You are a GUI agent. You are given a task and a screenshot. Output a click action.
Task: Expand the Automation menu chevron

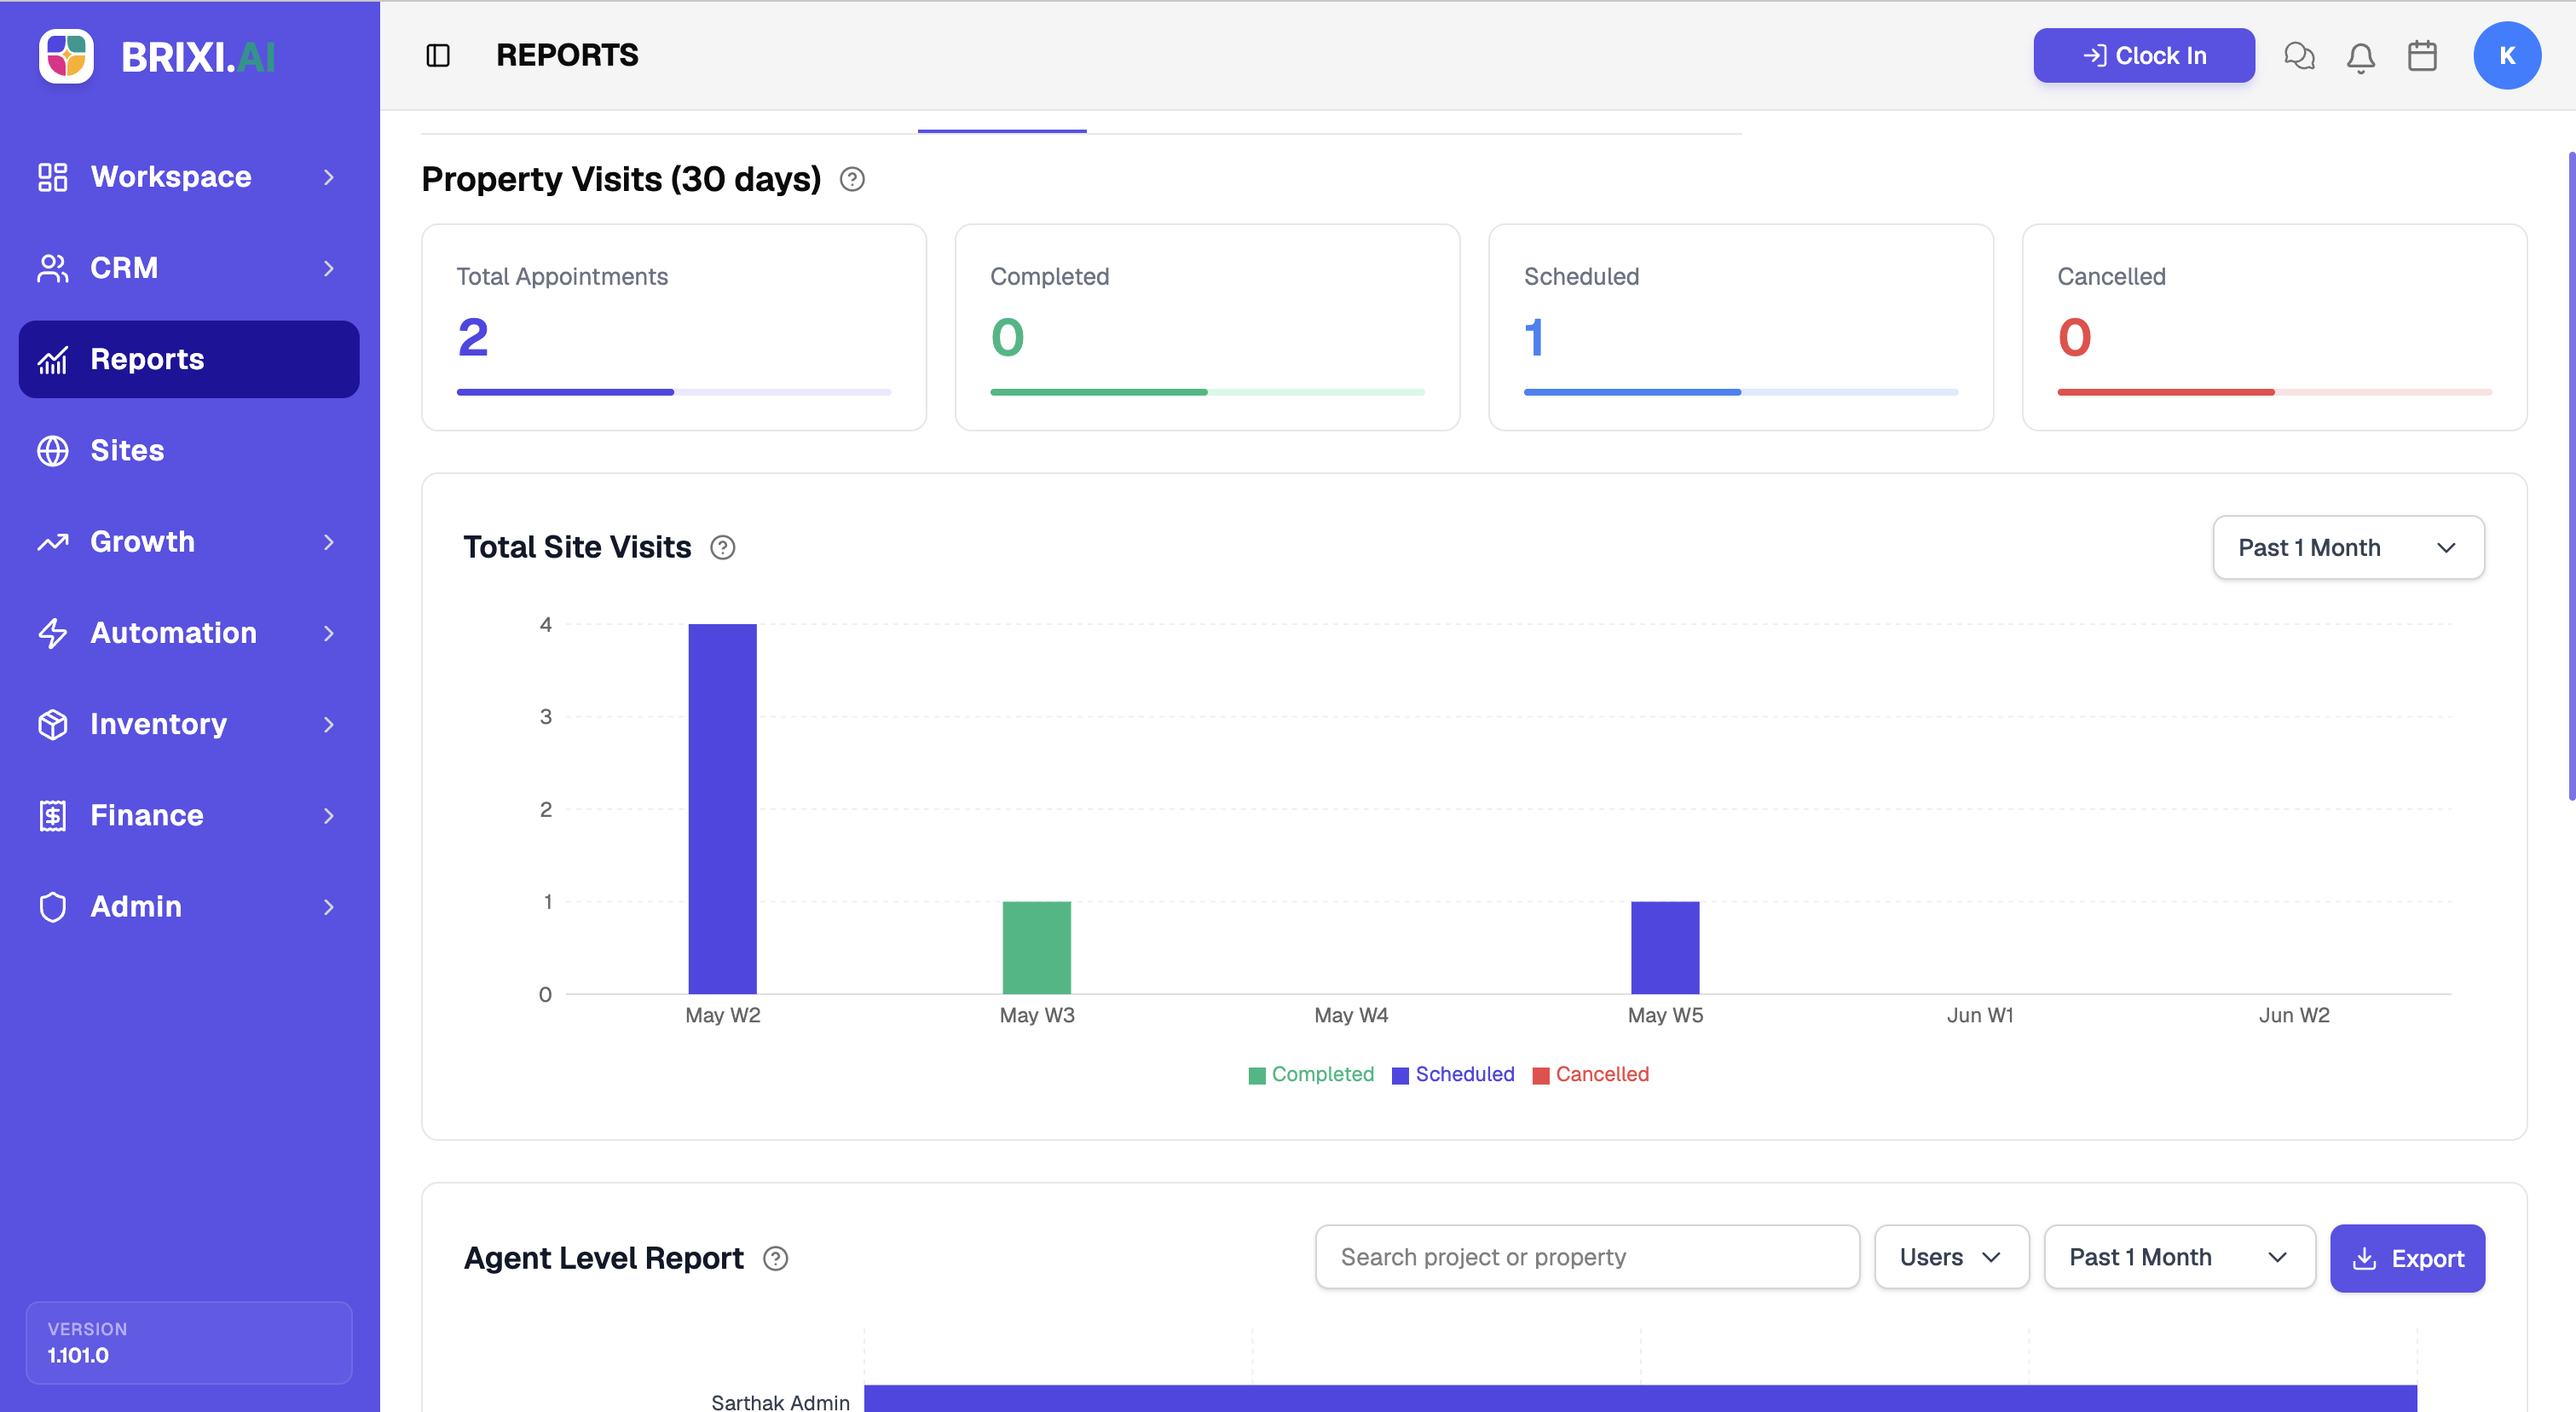[x=329, y=633]
